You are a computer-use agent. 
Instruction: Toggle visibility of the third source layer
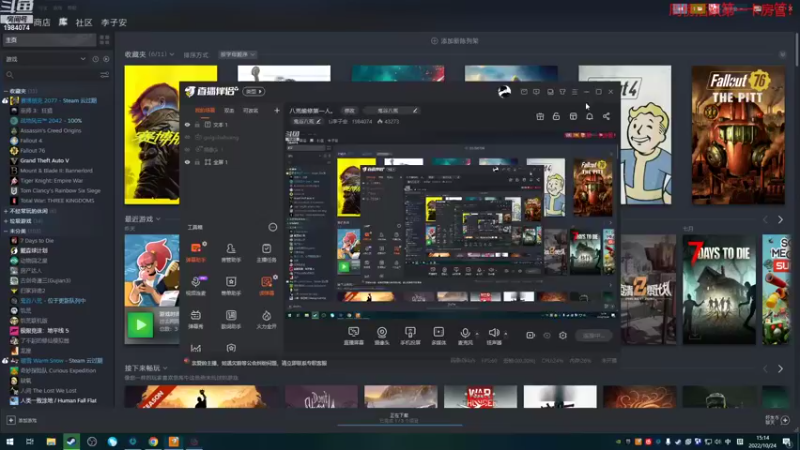pos(187,149)
